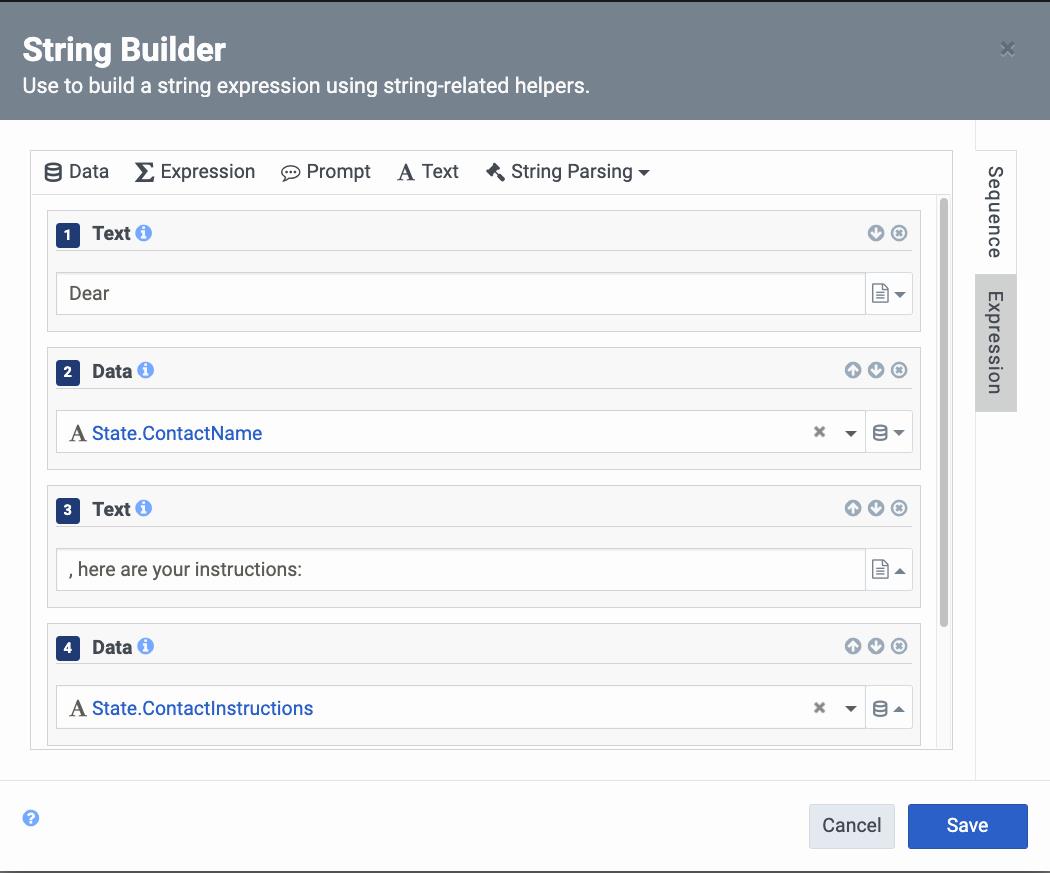Select the Text helper in the toolbar

[x=427, y=171]
